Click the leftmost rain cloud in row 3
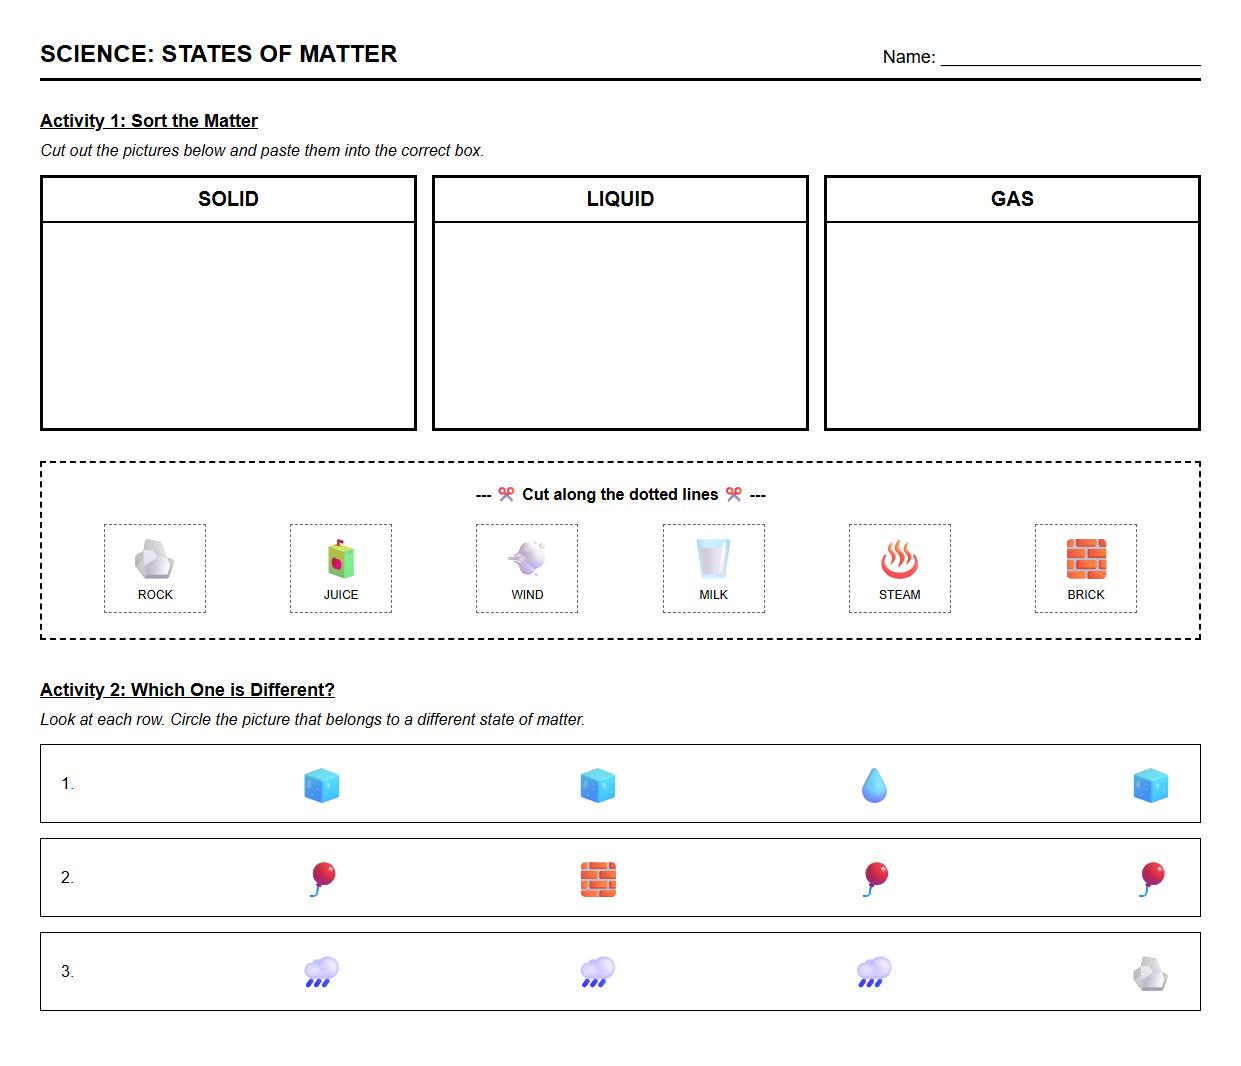Viewport: 1241px width, 1066px height. (321, 972)
